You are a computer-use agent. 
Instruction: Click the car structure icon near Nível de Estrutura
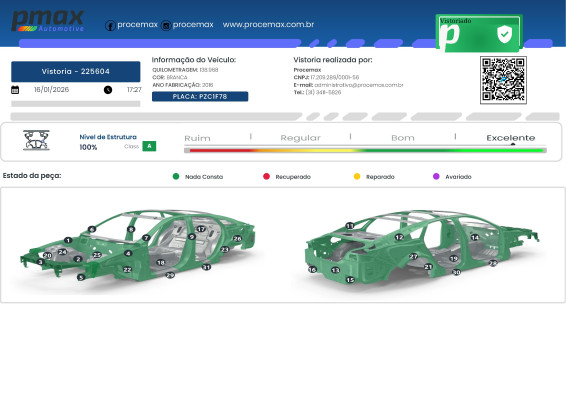tap(36, 140)
